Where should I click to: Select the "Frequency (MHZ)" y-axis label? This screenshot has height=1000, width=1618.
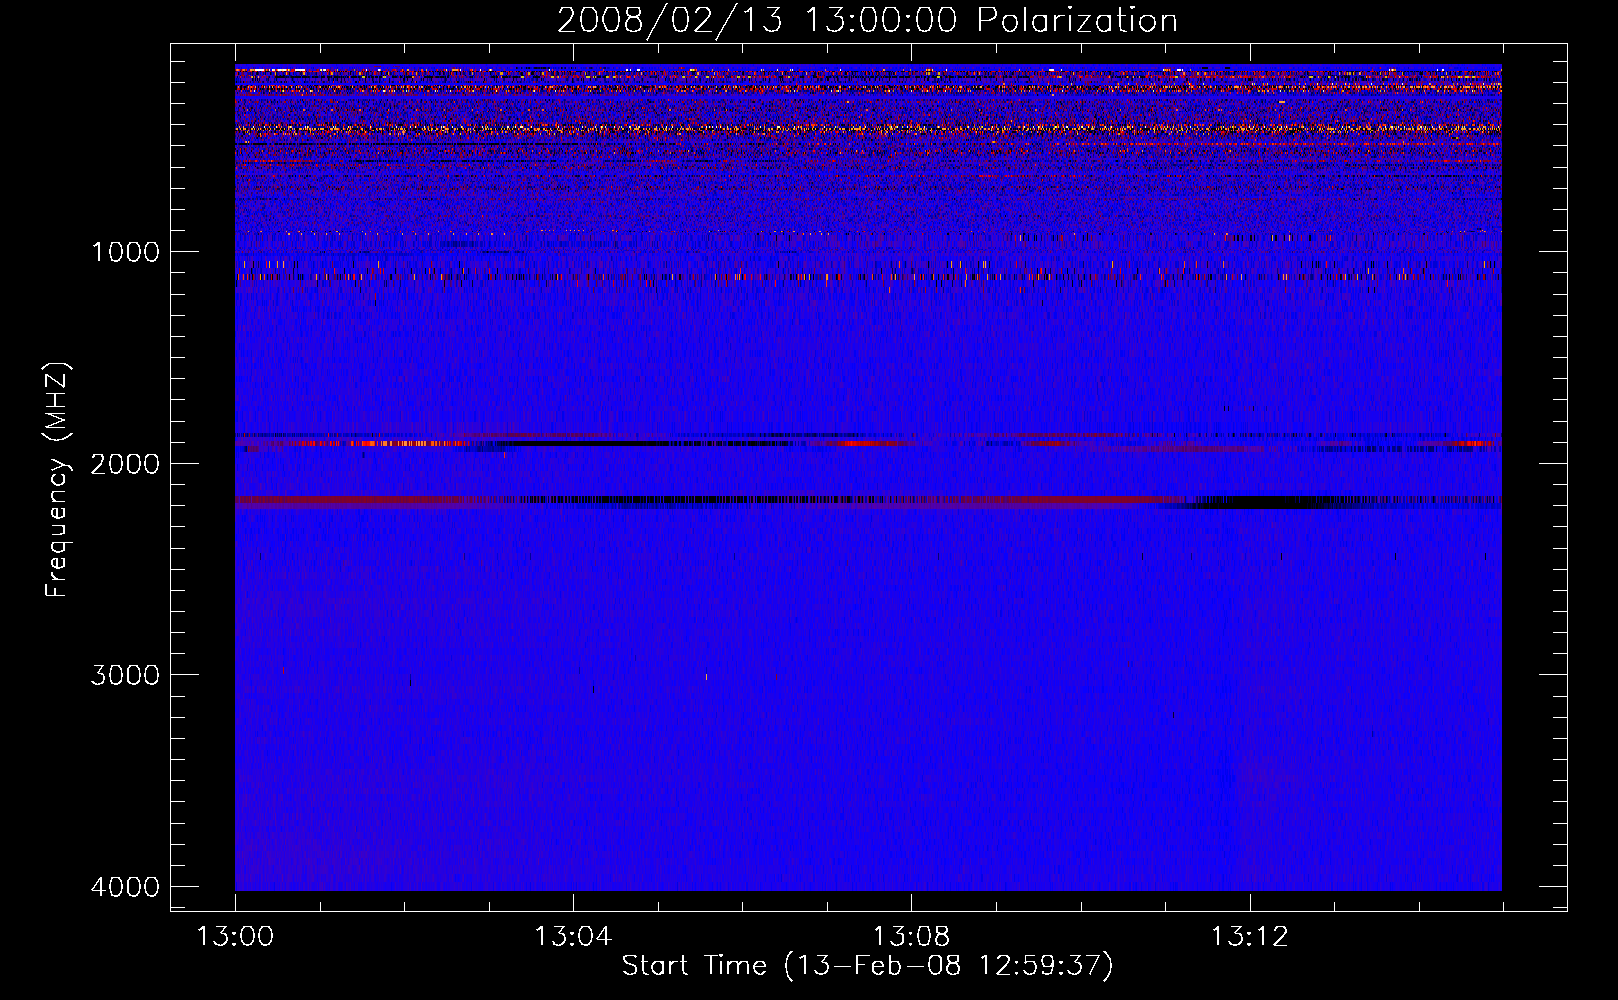57,480
